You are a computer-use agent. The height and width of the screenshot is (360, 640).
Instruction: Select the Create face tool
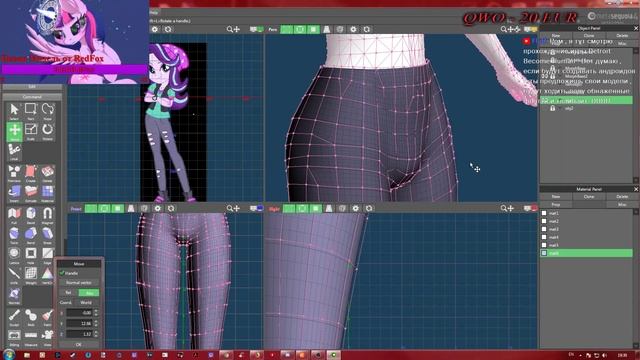[x=31, y=173]
